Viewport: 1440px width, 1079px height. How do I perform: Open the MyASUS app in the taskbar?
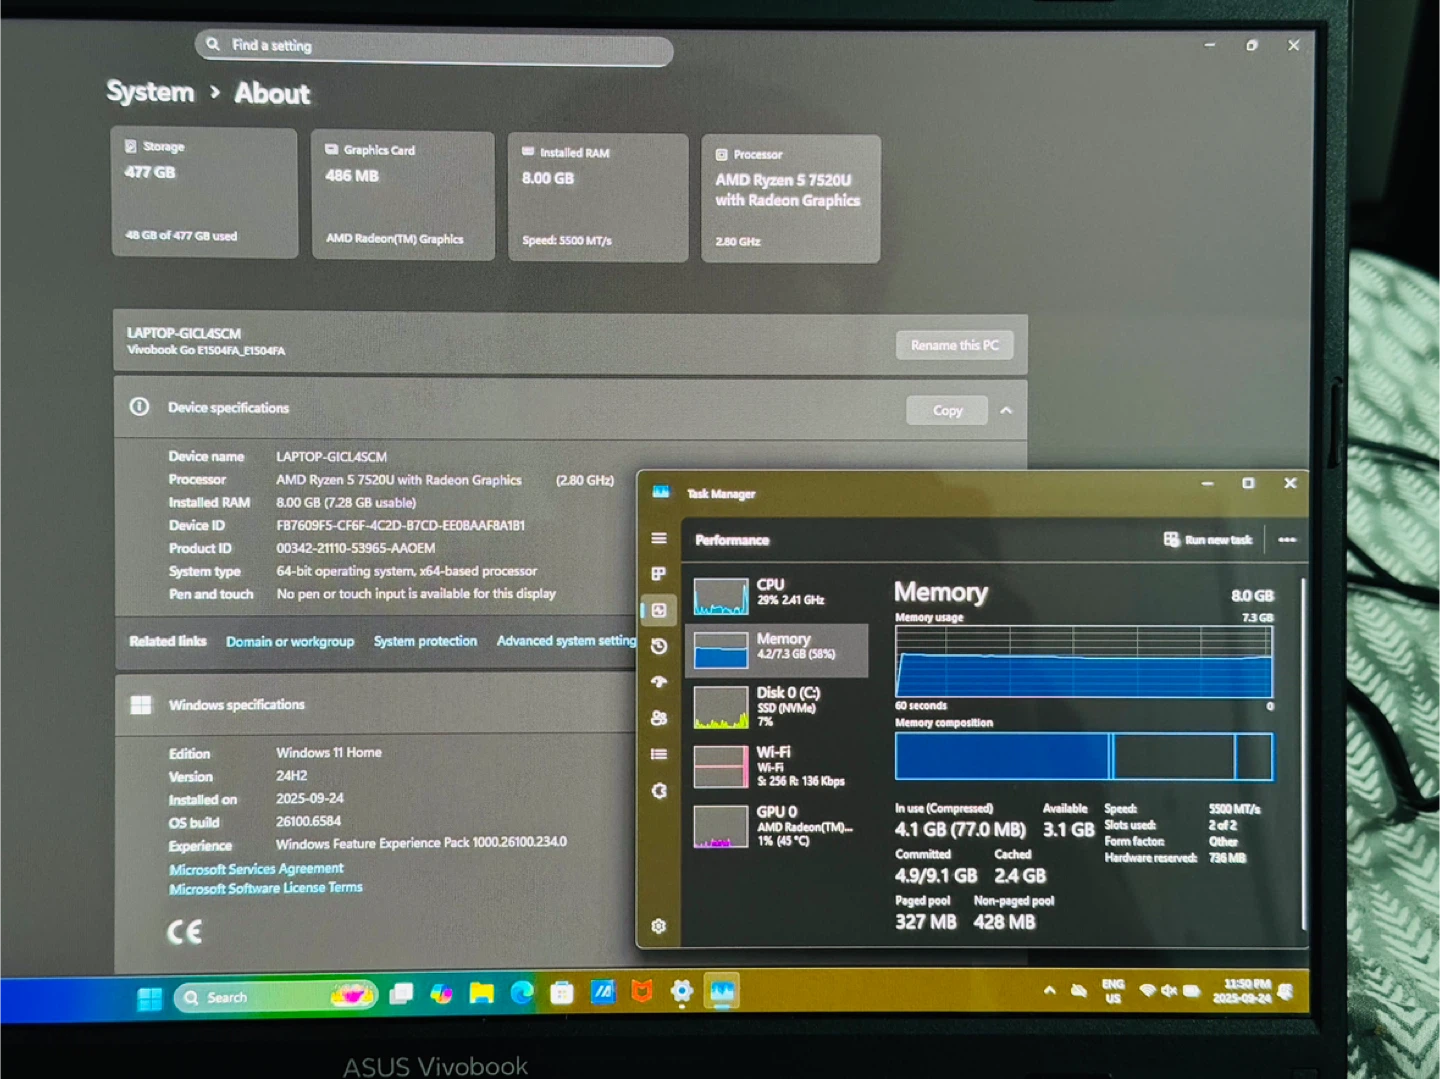602,991
